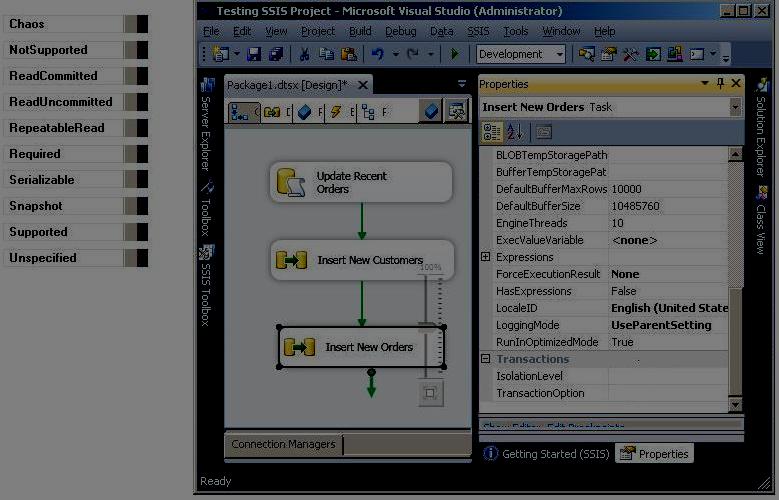Open the Event Handlers lightning tab icon

pos(336,112)
